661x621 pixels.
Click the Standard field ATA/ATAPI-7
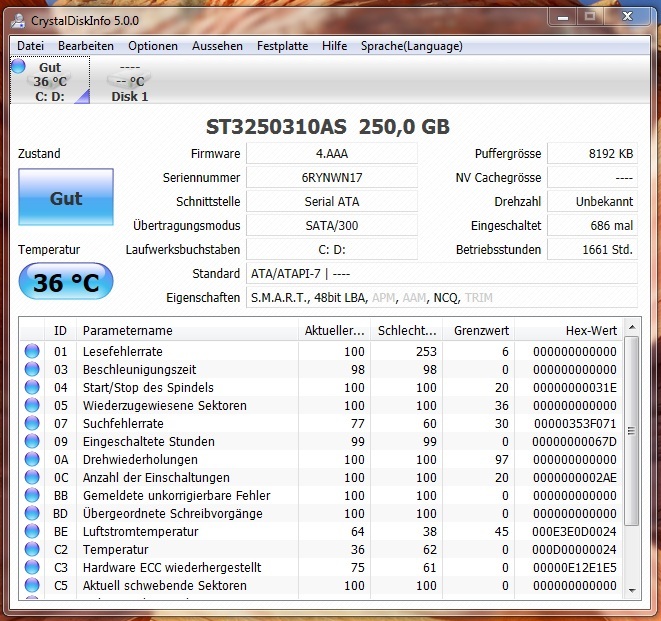pyautogui.click(x=442, y=274)
